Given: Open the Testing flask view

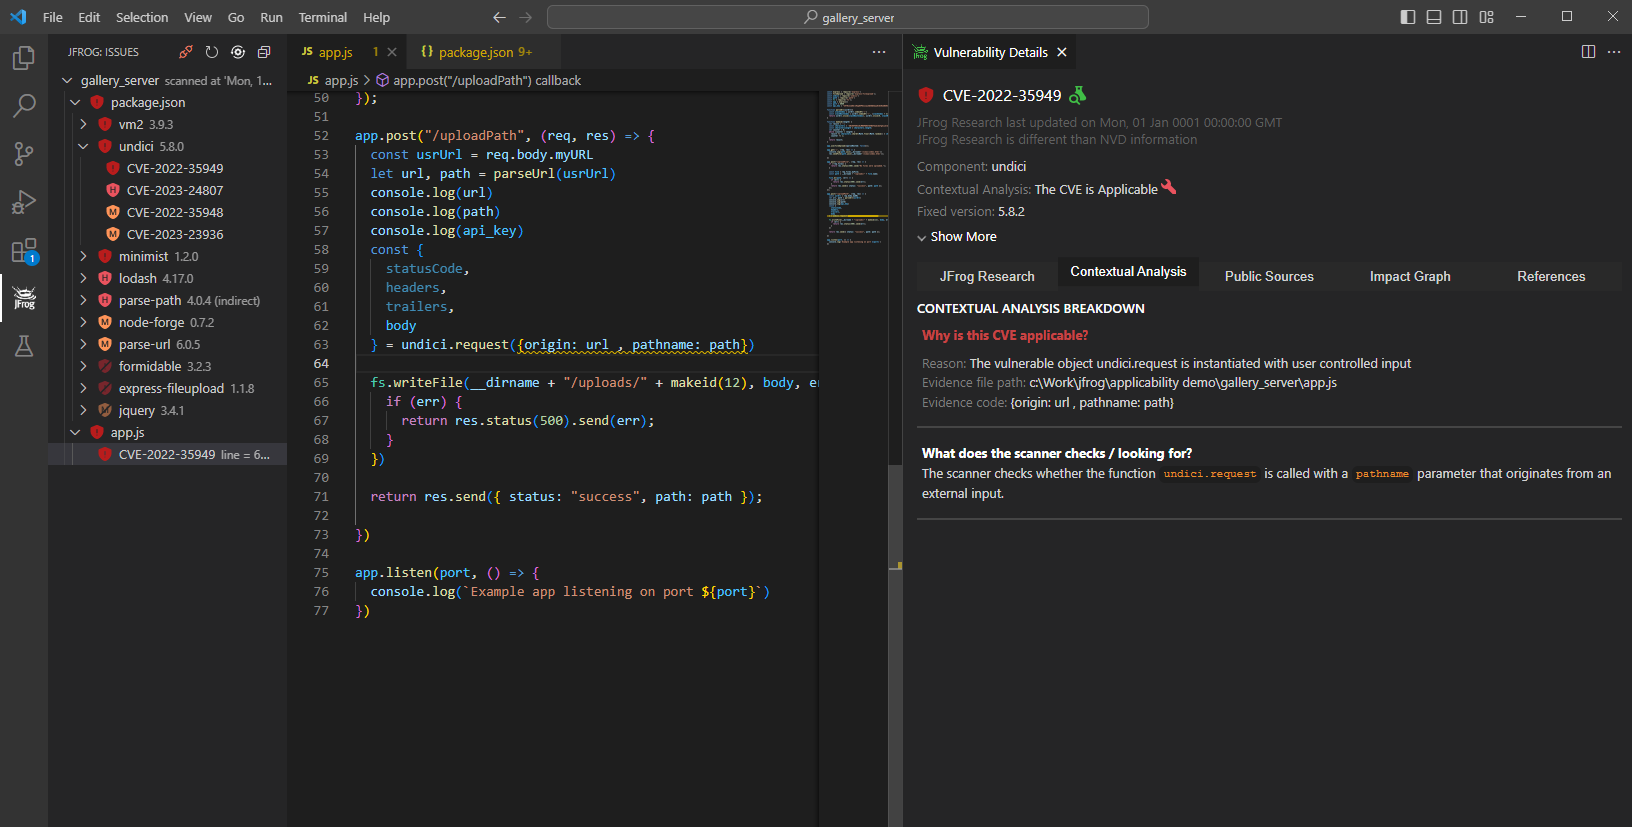Looking at the screenshot, I should [24, 346].
